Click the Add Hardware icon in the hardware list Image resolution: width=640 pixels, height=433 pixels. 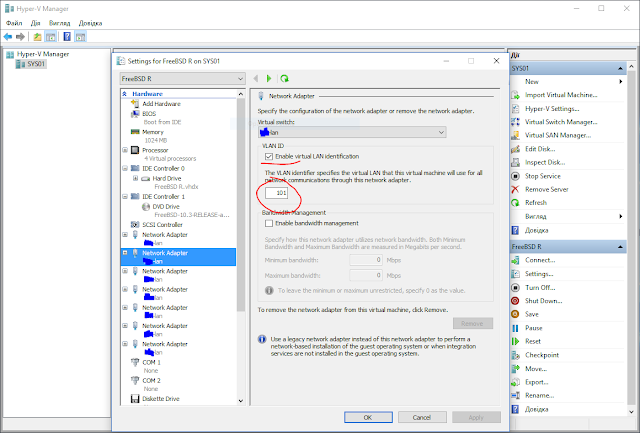pyautogui.click(x=135, y=103)
